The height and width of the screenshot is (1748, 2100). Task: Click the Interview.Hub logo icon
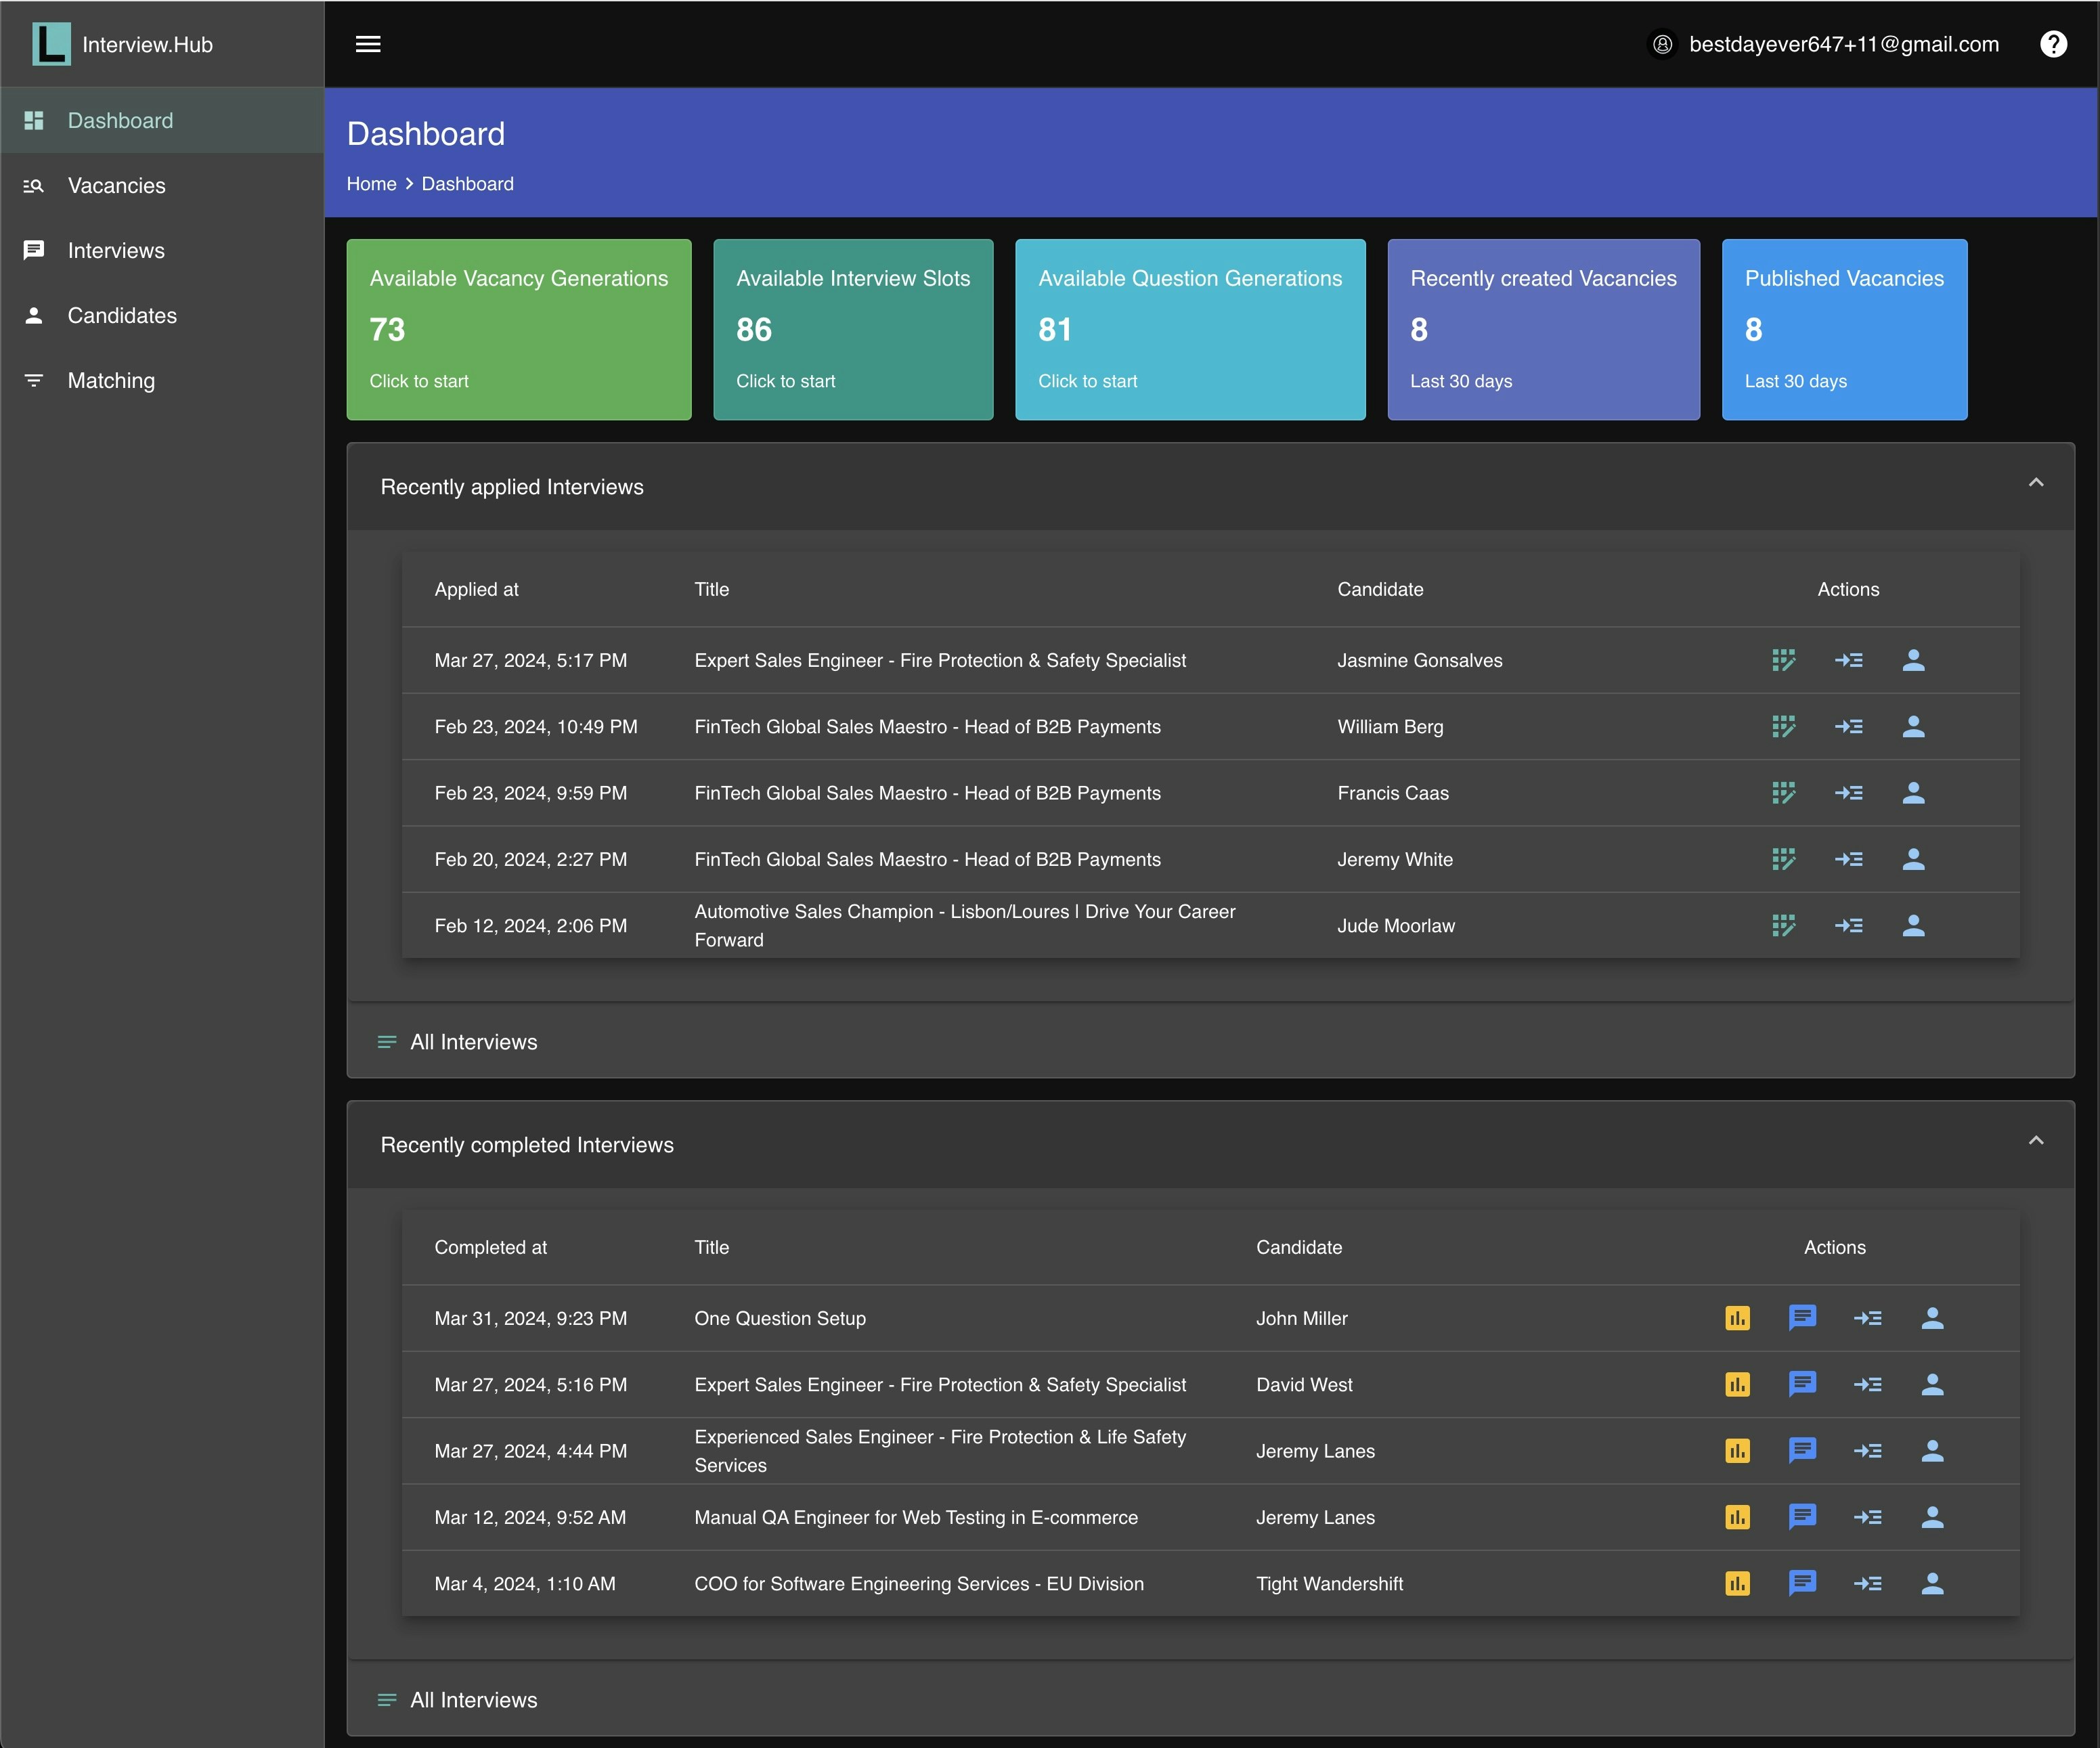[x=51, y=44]
